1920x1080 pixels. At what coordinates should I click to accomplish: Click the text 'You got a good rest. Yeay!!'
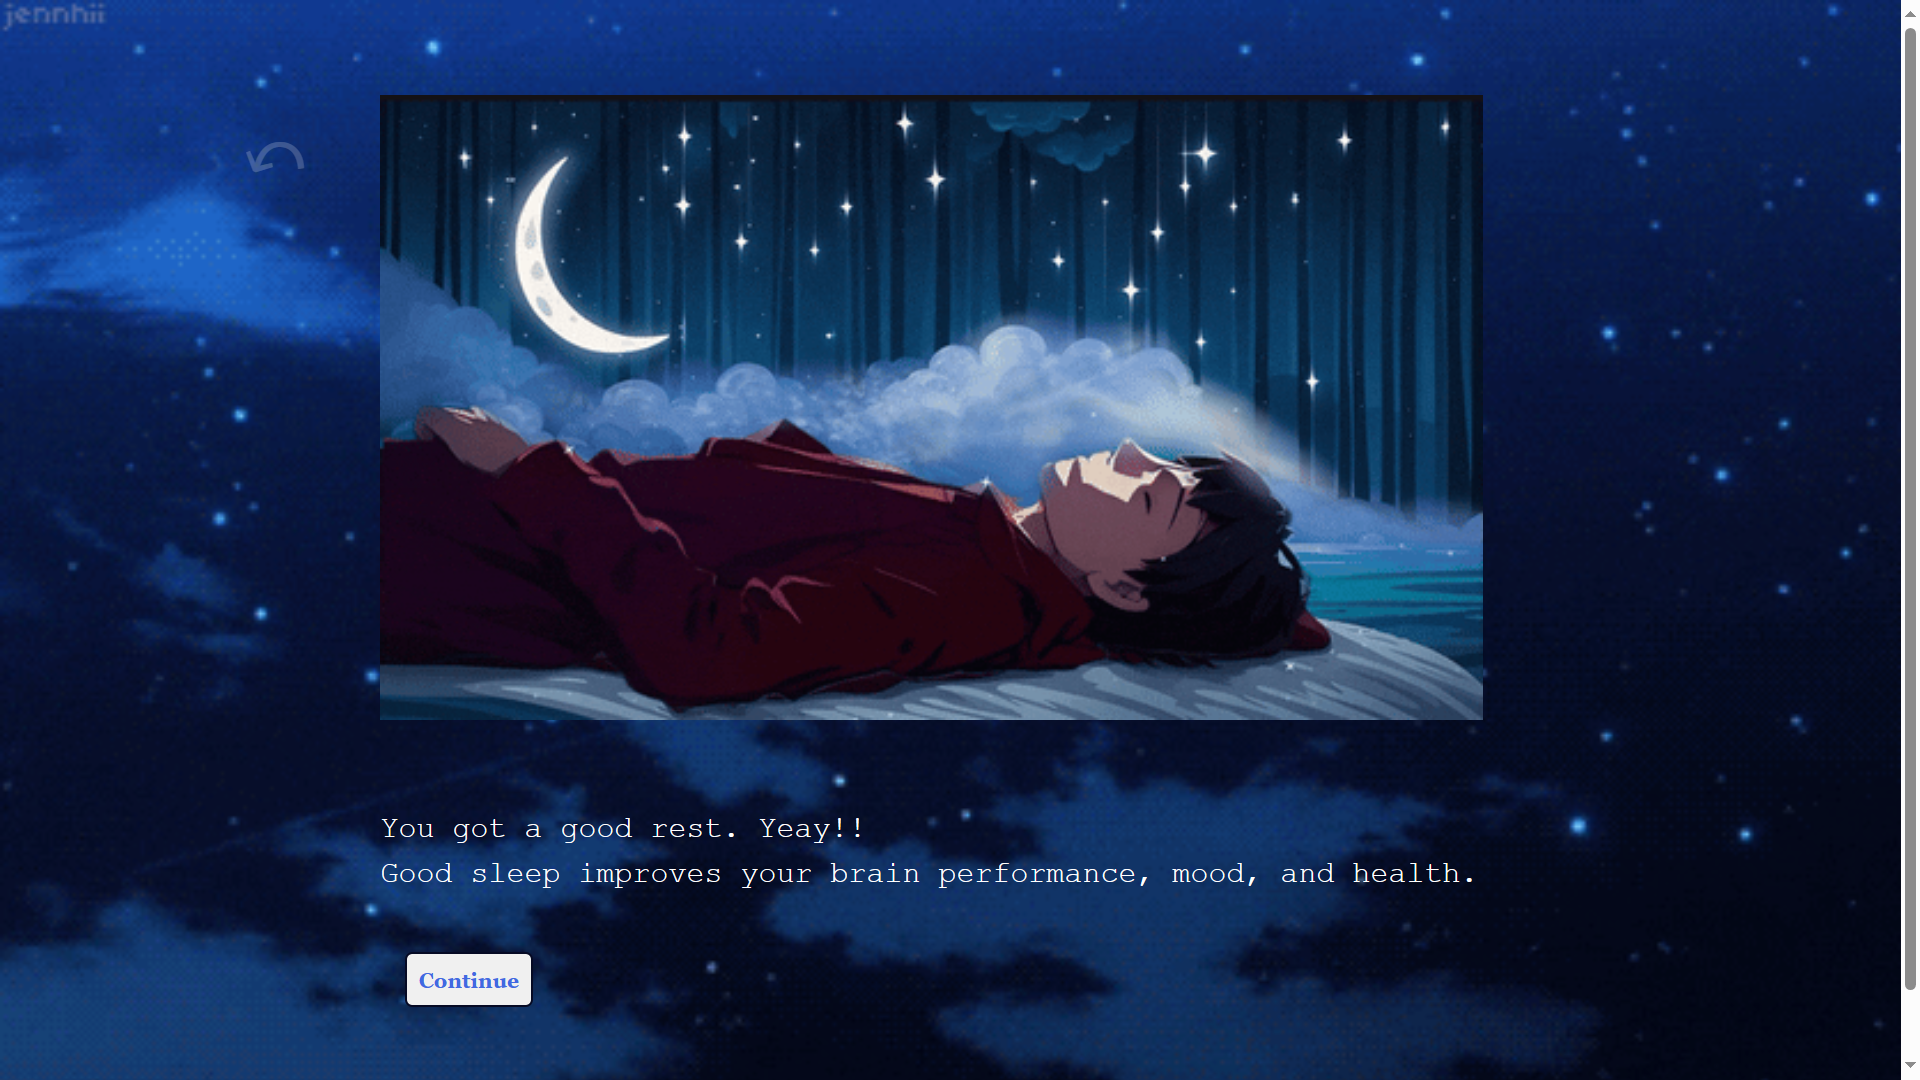tap(622, 829)
